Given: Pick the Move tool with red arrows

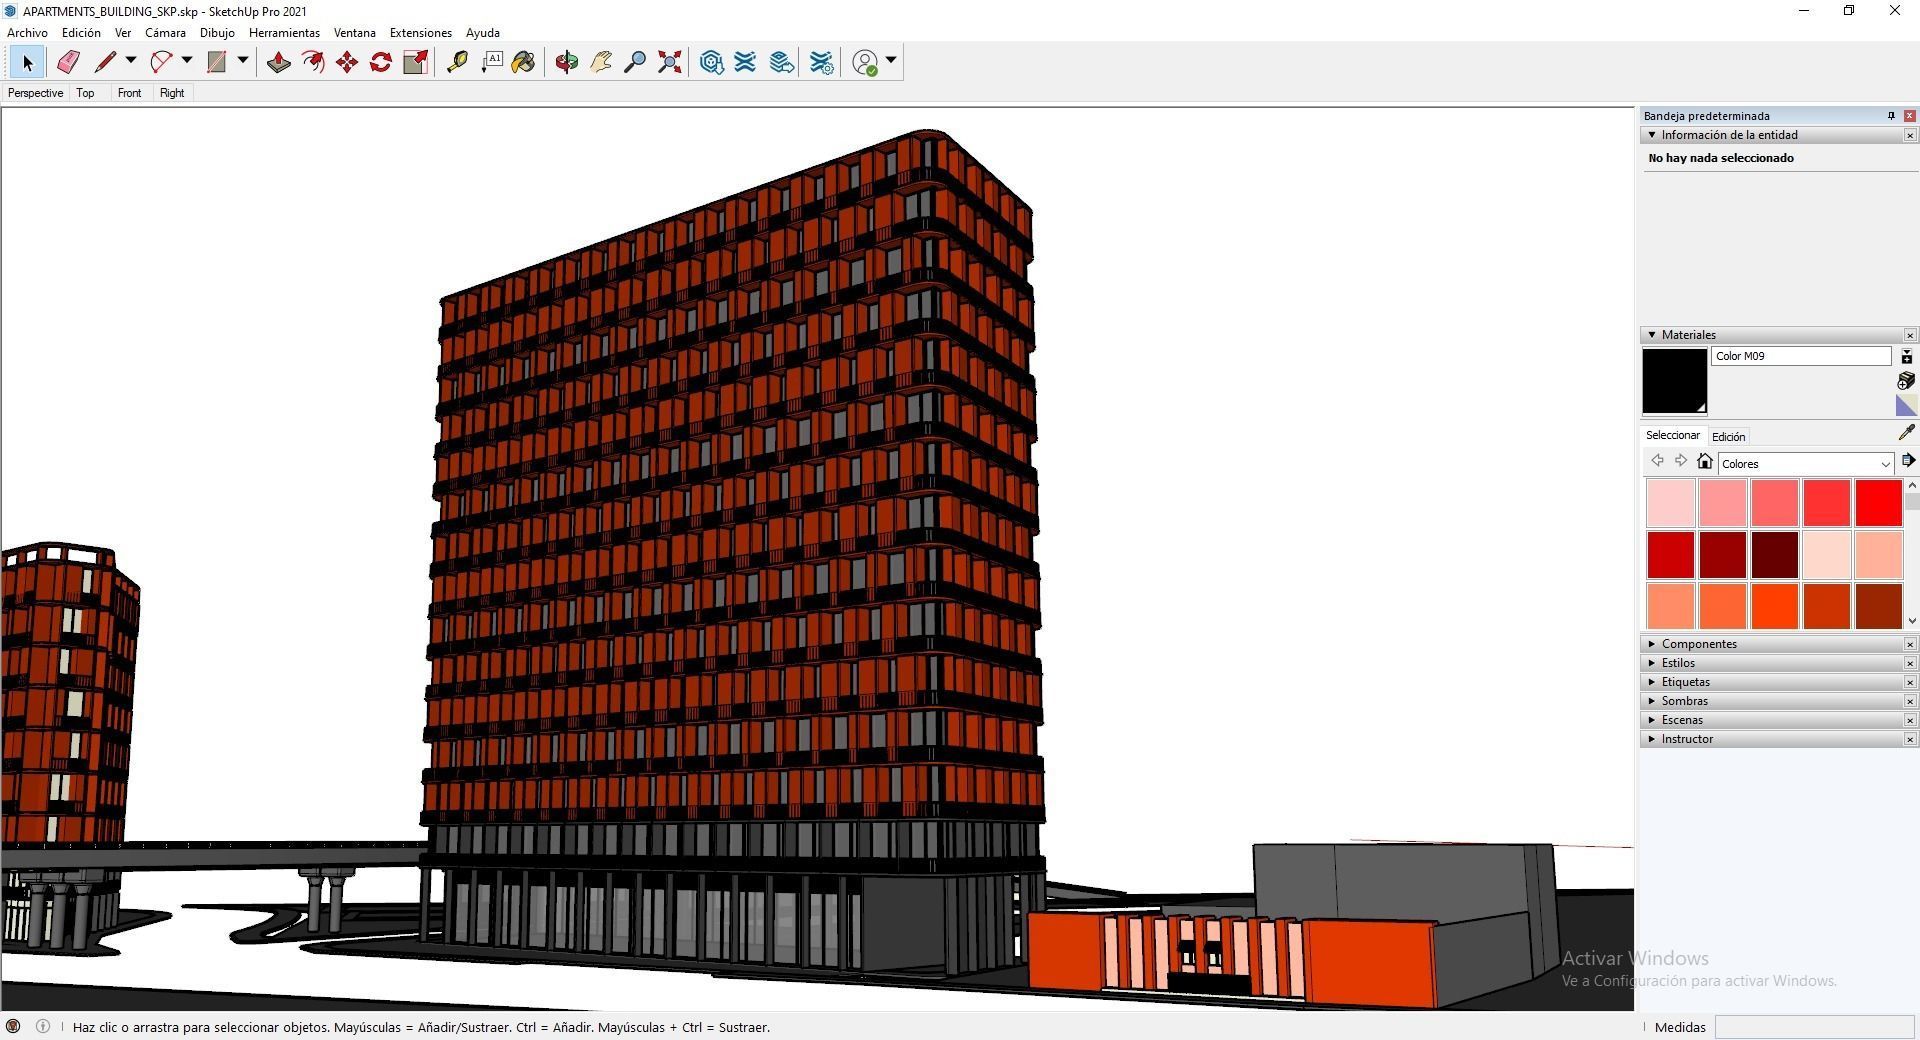Looking at the screenshot, I should click(x=347, y=62).
